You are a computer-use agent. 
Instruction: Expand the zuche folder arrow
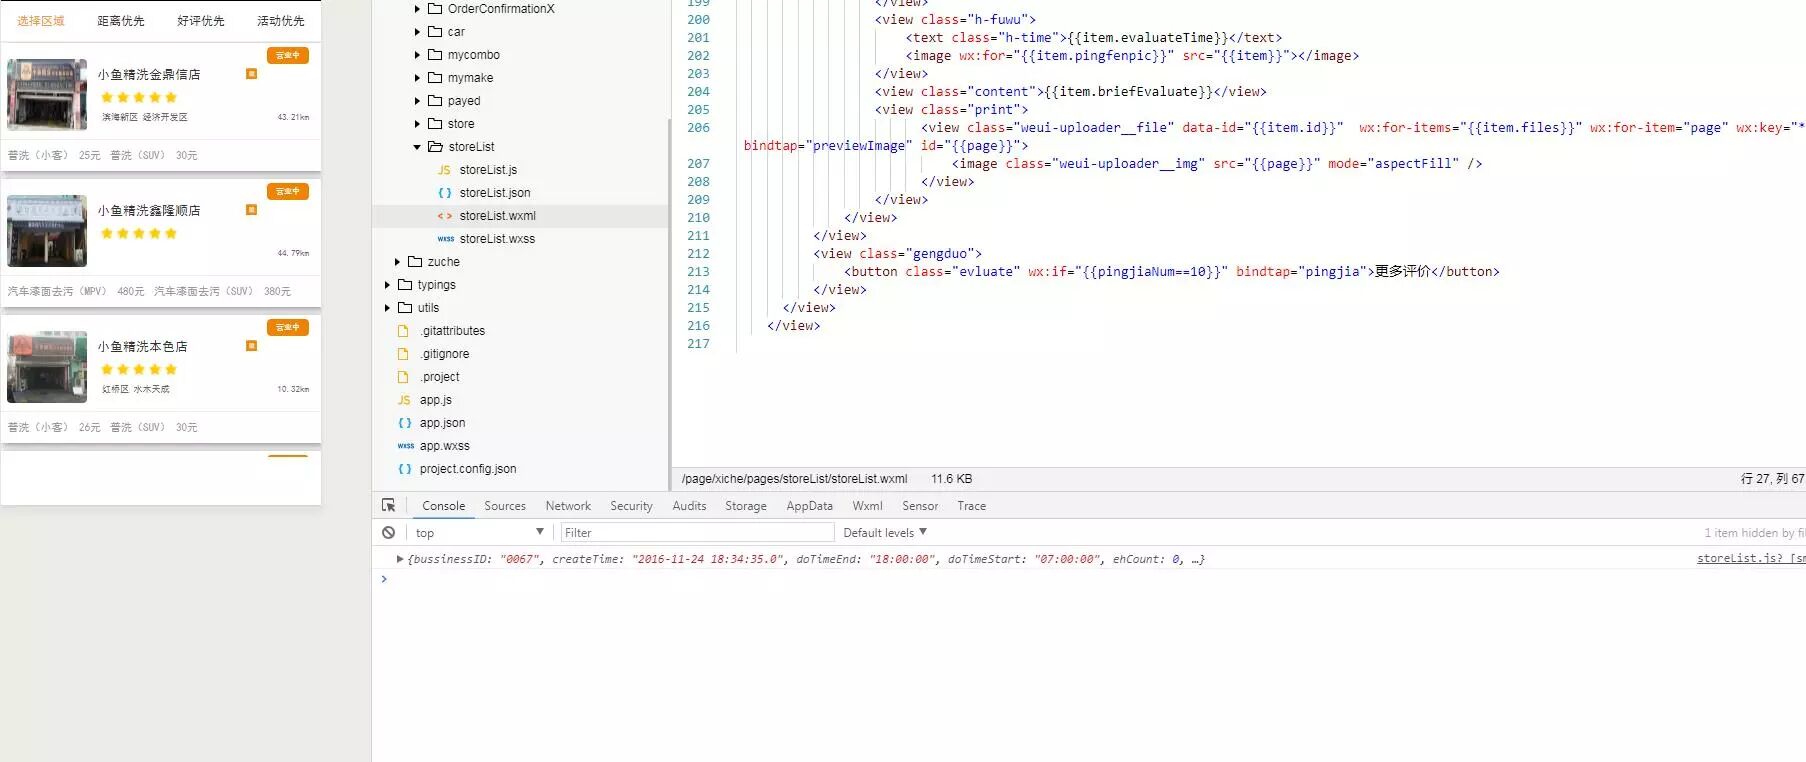tap(397, 262)
